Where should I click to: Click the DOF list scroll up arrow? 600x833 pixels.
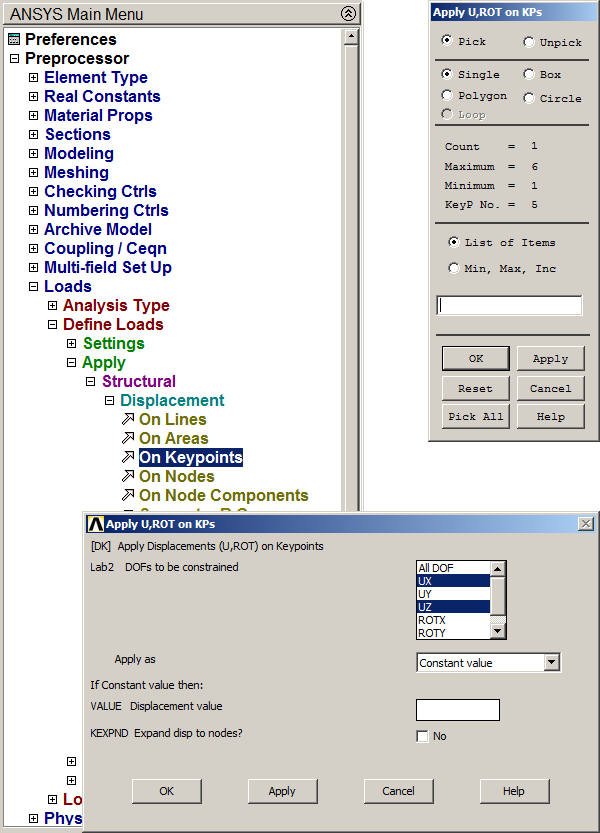(x=497, y=569)
